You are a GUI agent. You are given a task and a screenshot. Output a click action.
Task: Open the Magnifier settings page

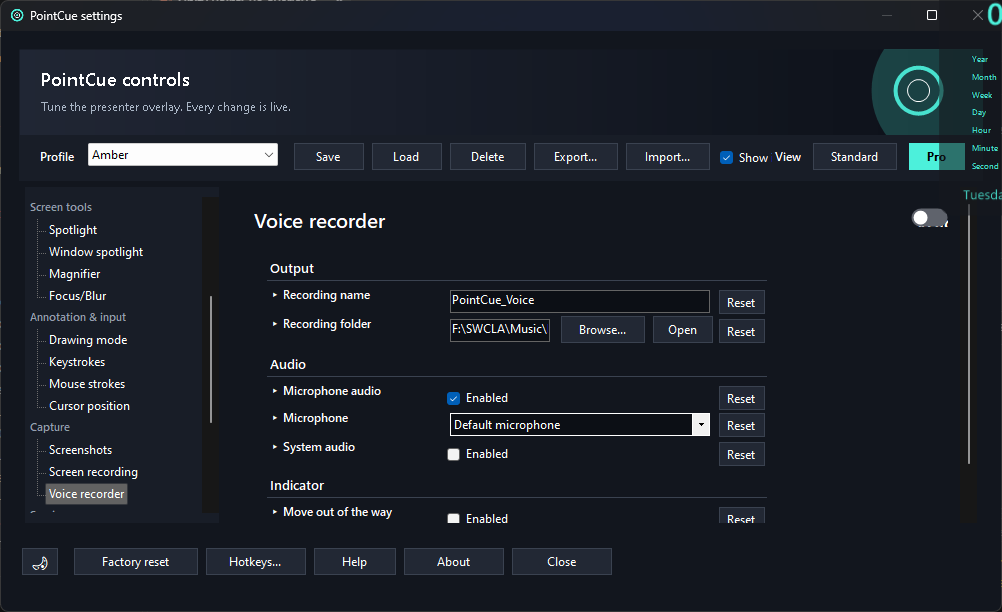click(x=75, y=274)
